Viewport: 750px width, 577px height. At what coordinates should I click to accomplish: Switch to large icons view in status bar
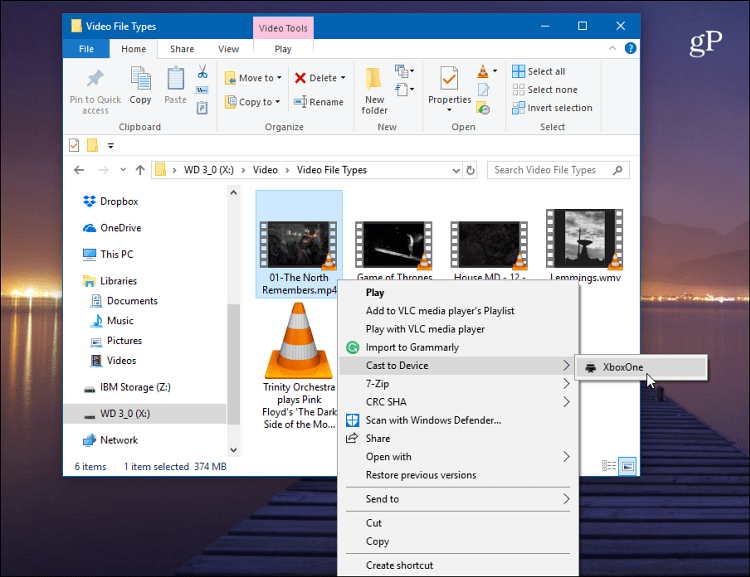click(628, 466)
